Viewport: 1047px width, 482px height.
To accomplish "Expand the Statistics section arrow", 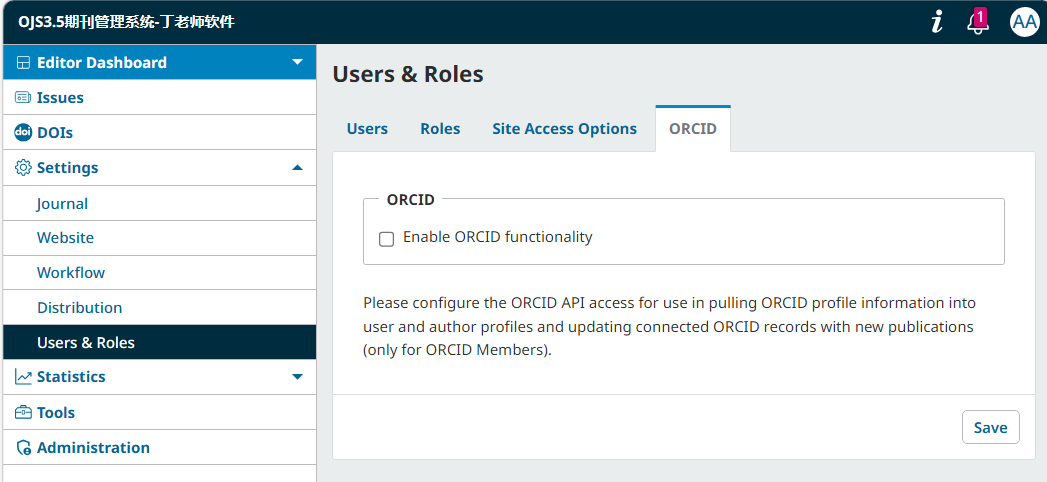I will pos(297,377).
